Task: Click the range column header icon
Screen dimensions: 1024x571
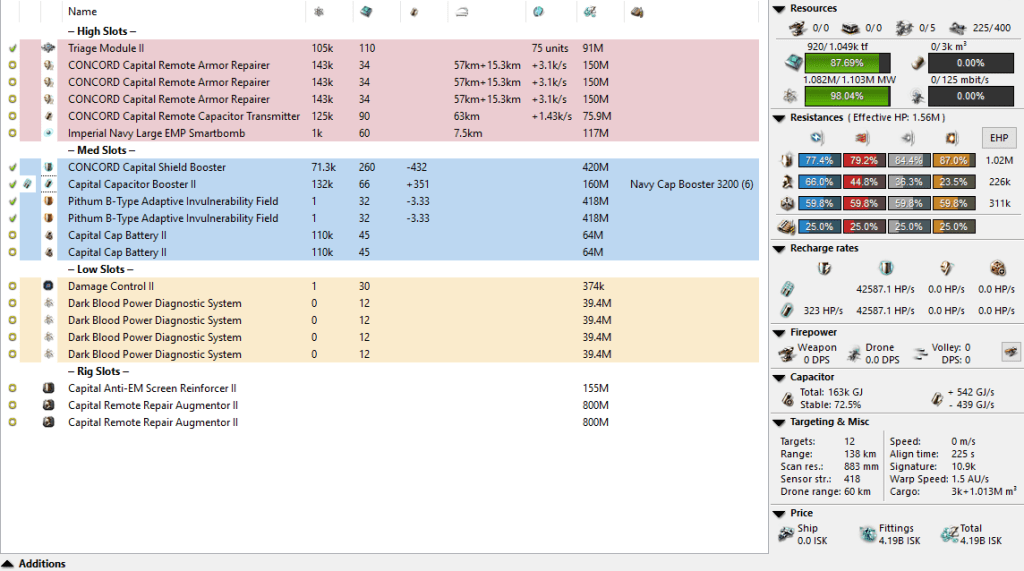Action: point(462,12)
